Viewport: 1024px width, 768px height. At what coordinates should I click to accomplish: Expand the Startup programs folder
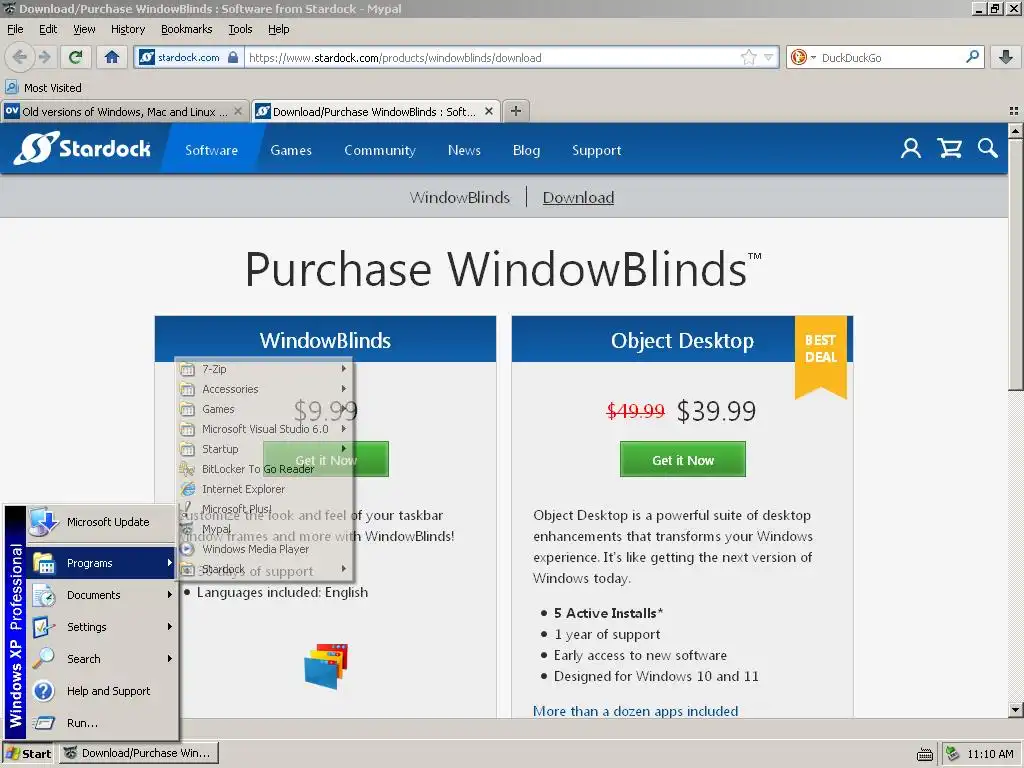click(264, 449)
